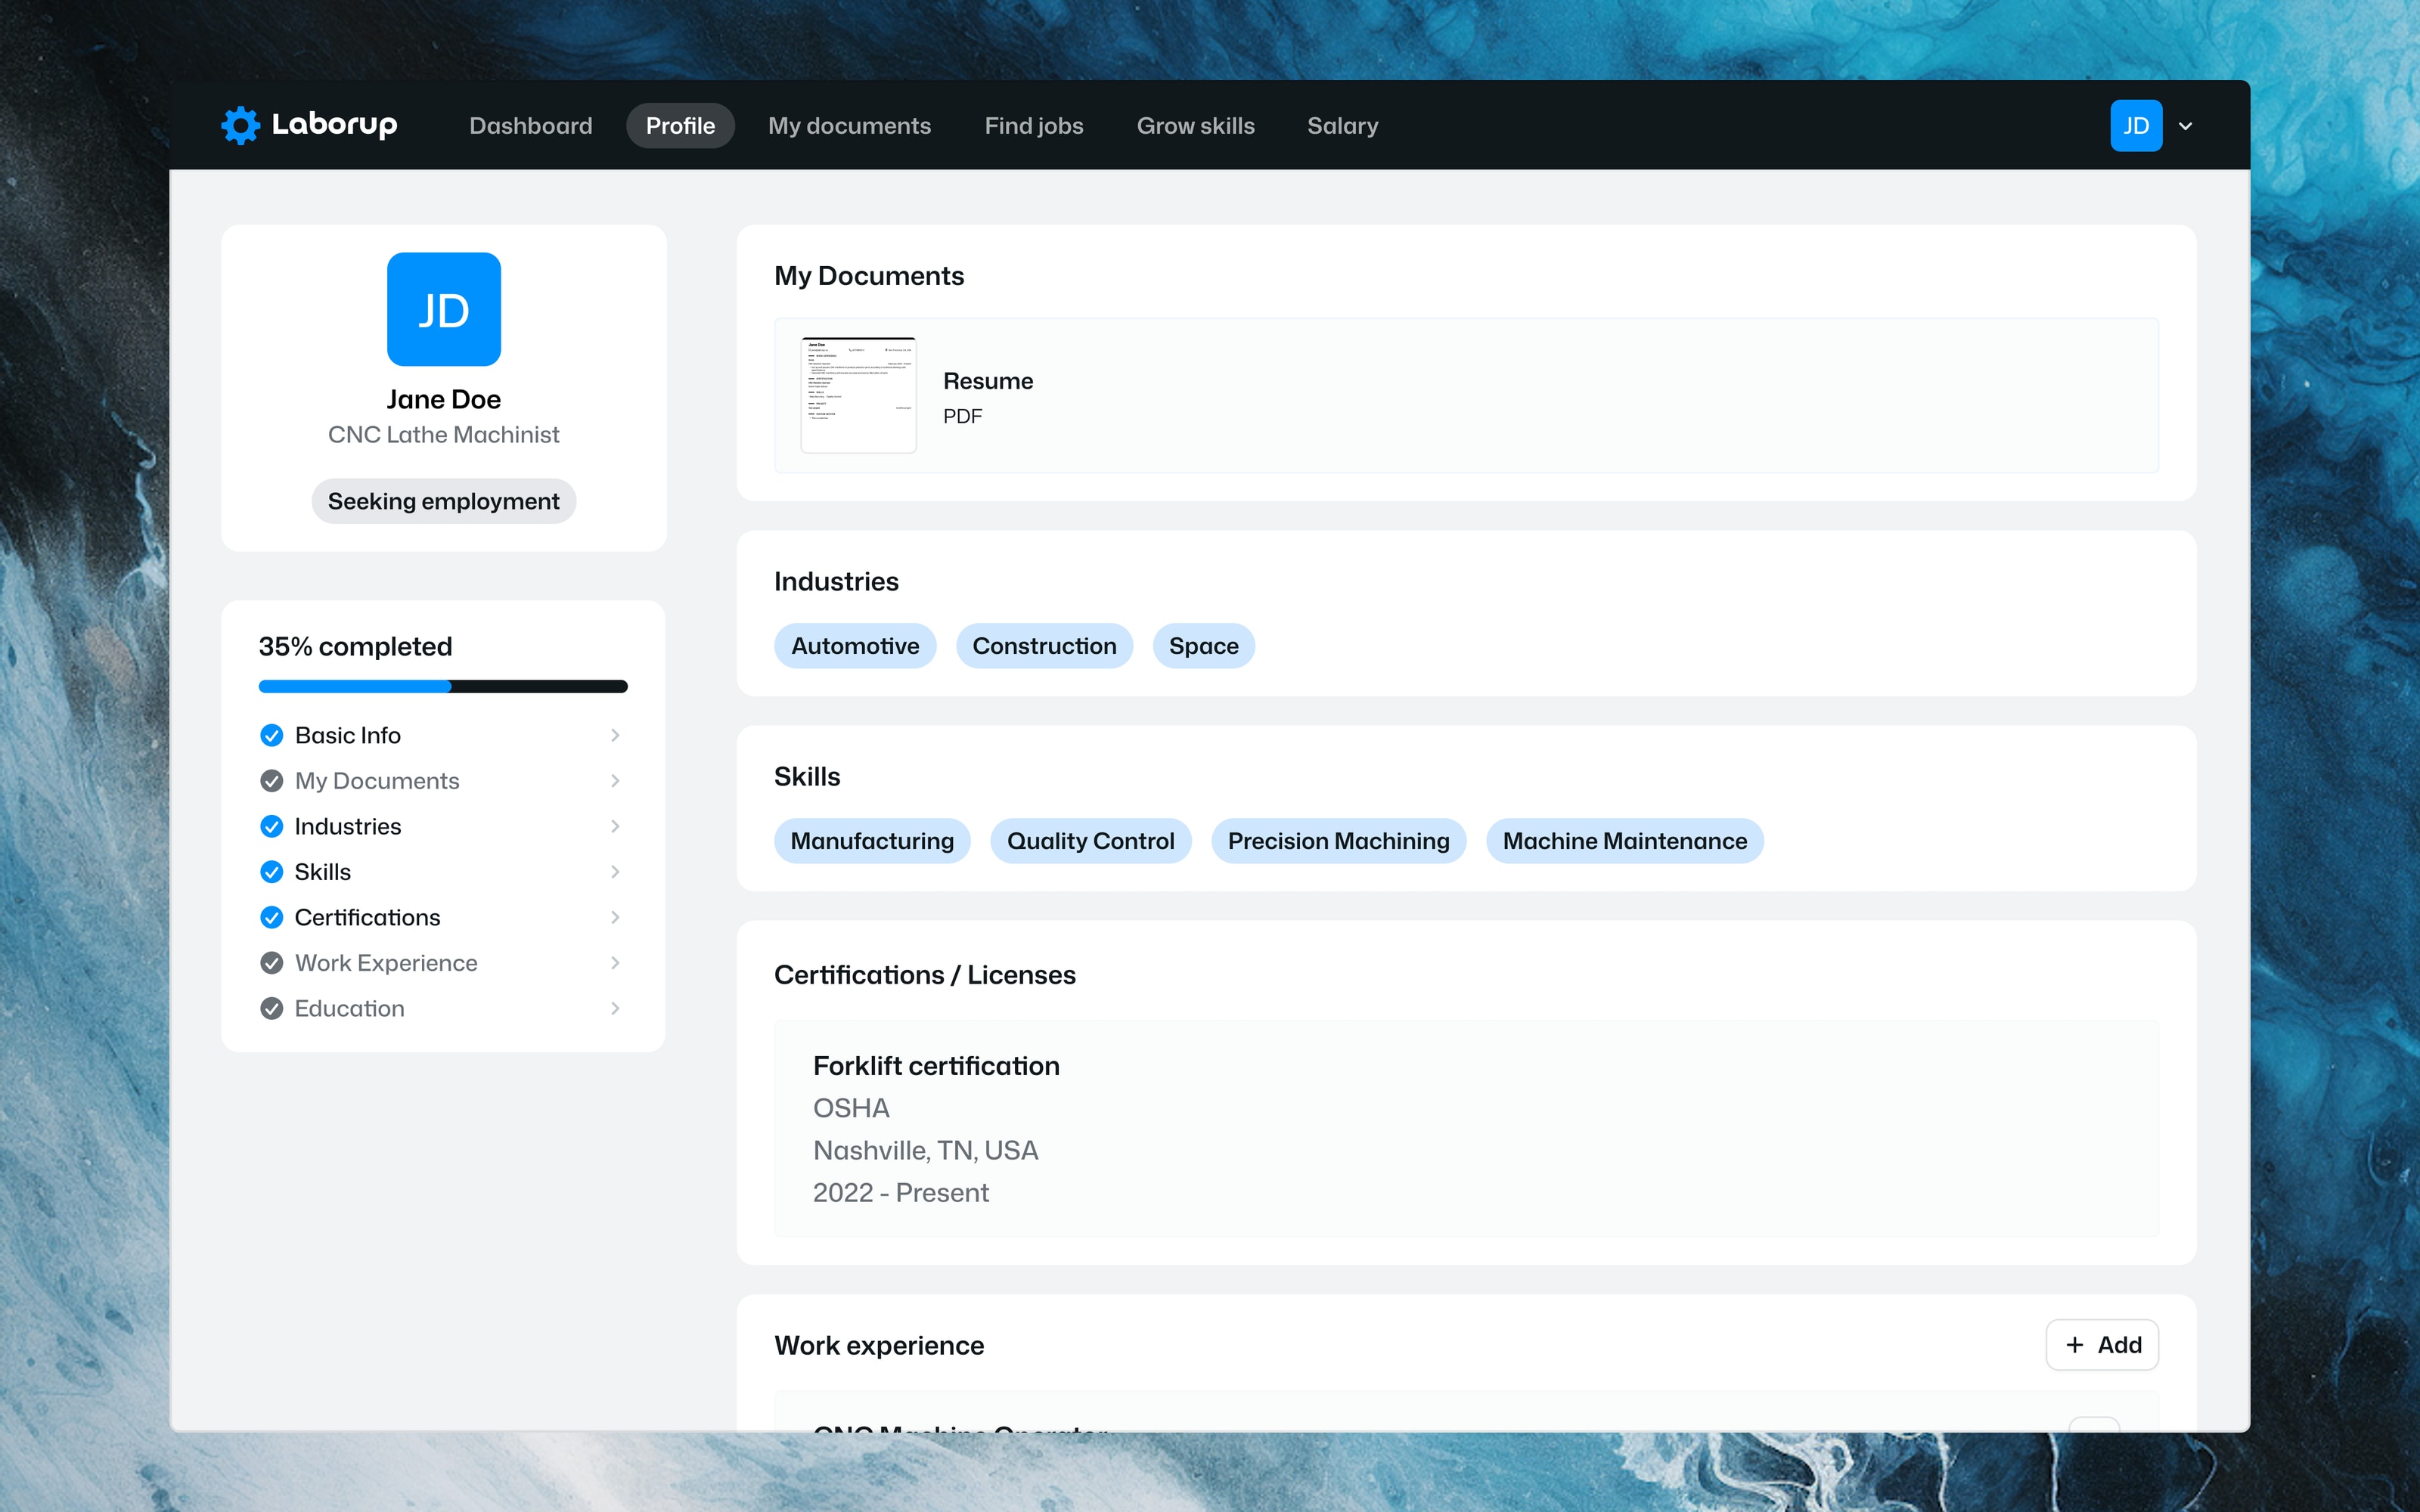Click the Quality Control skill tag
Image resolution: width=2420 pixels, height=1512 pixels.
tap(1090, 841)
